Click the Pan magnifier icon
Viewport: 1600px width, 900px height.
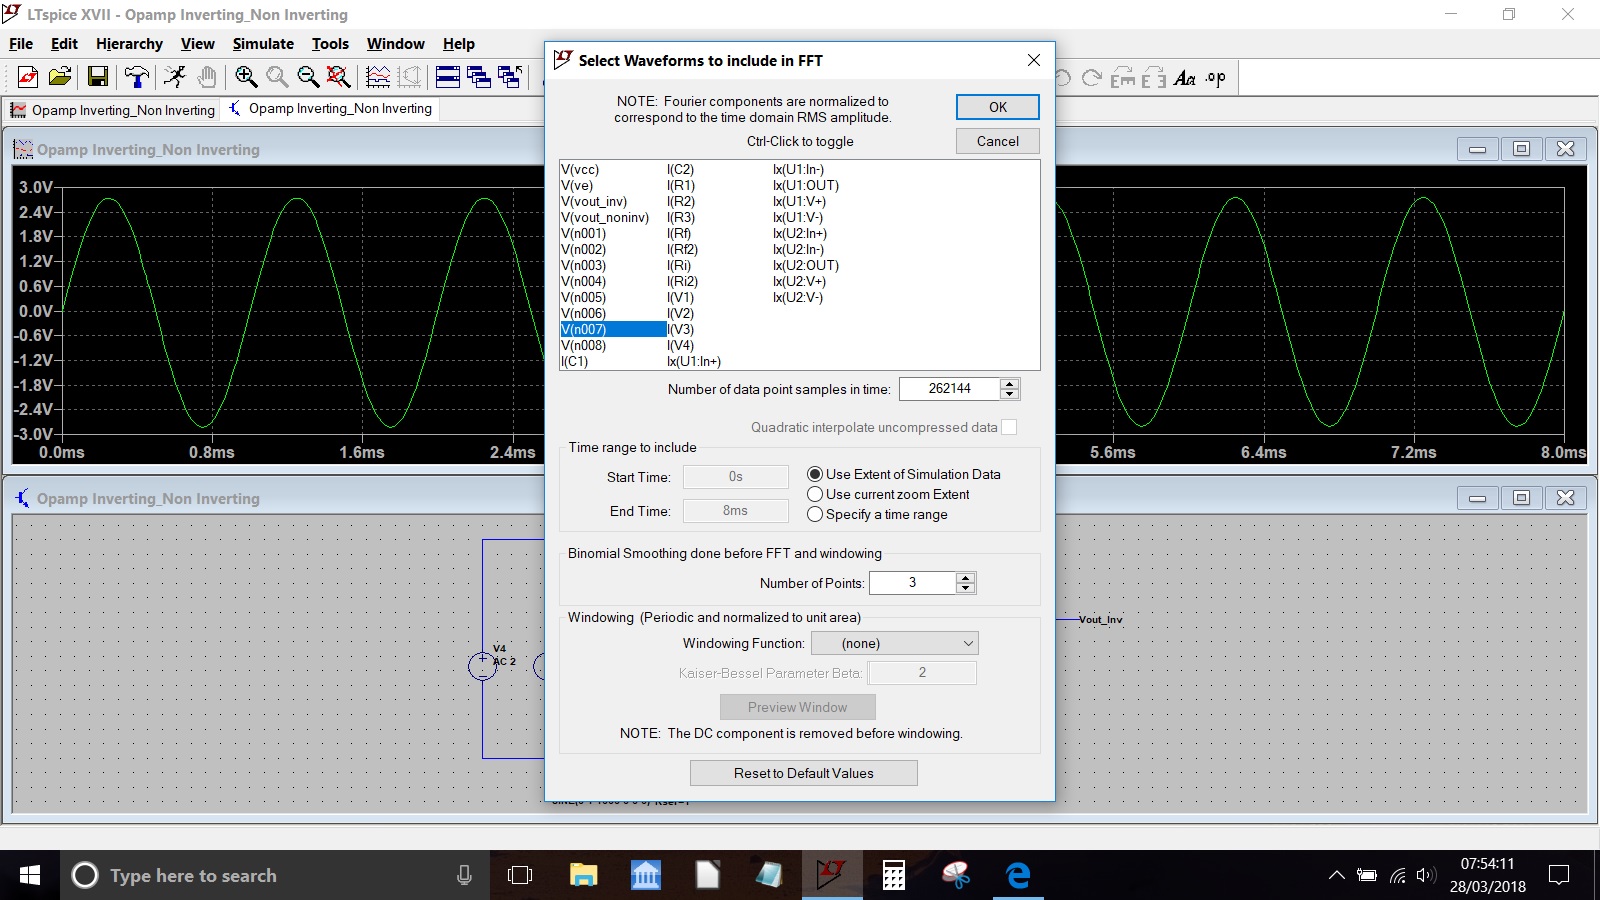click(277, 77)
